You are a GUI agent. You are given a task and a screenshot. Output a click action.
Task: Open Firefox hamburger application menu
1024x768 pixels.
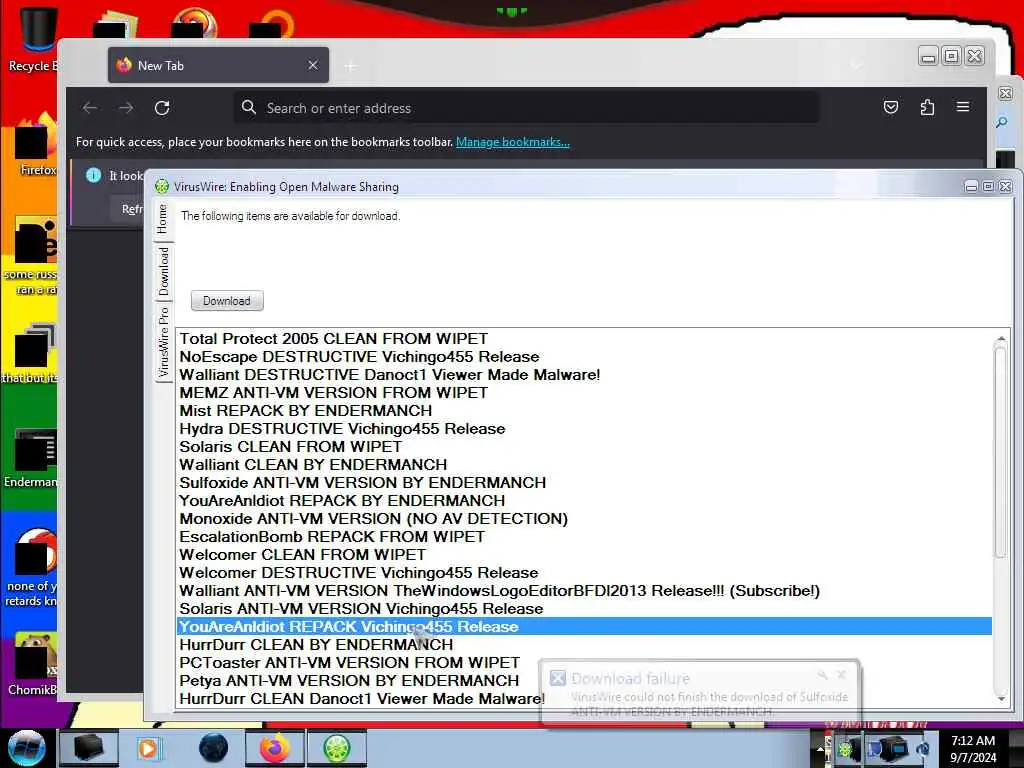[963, 106]
